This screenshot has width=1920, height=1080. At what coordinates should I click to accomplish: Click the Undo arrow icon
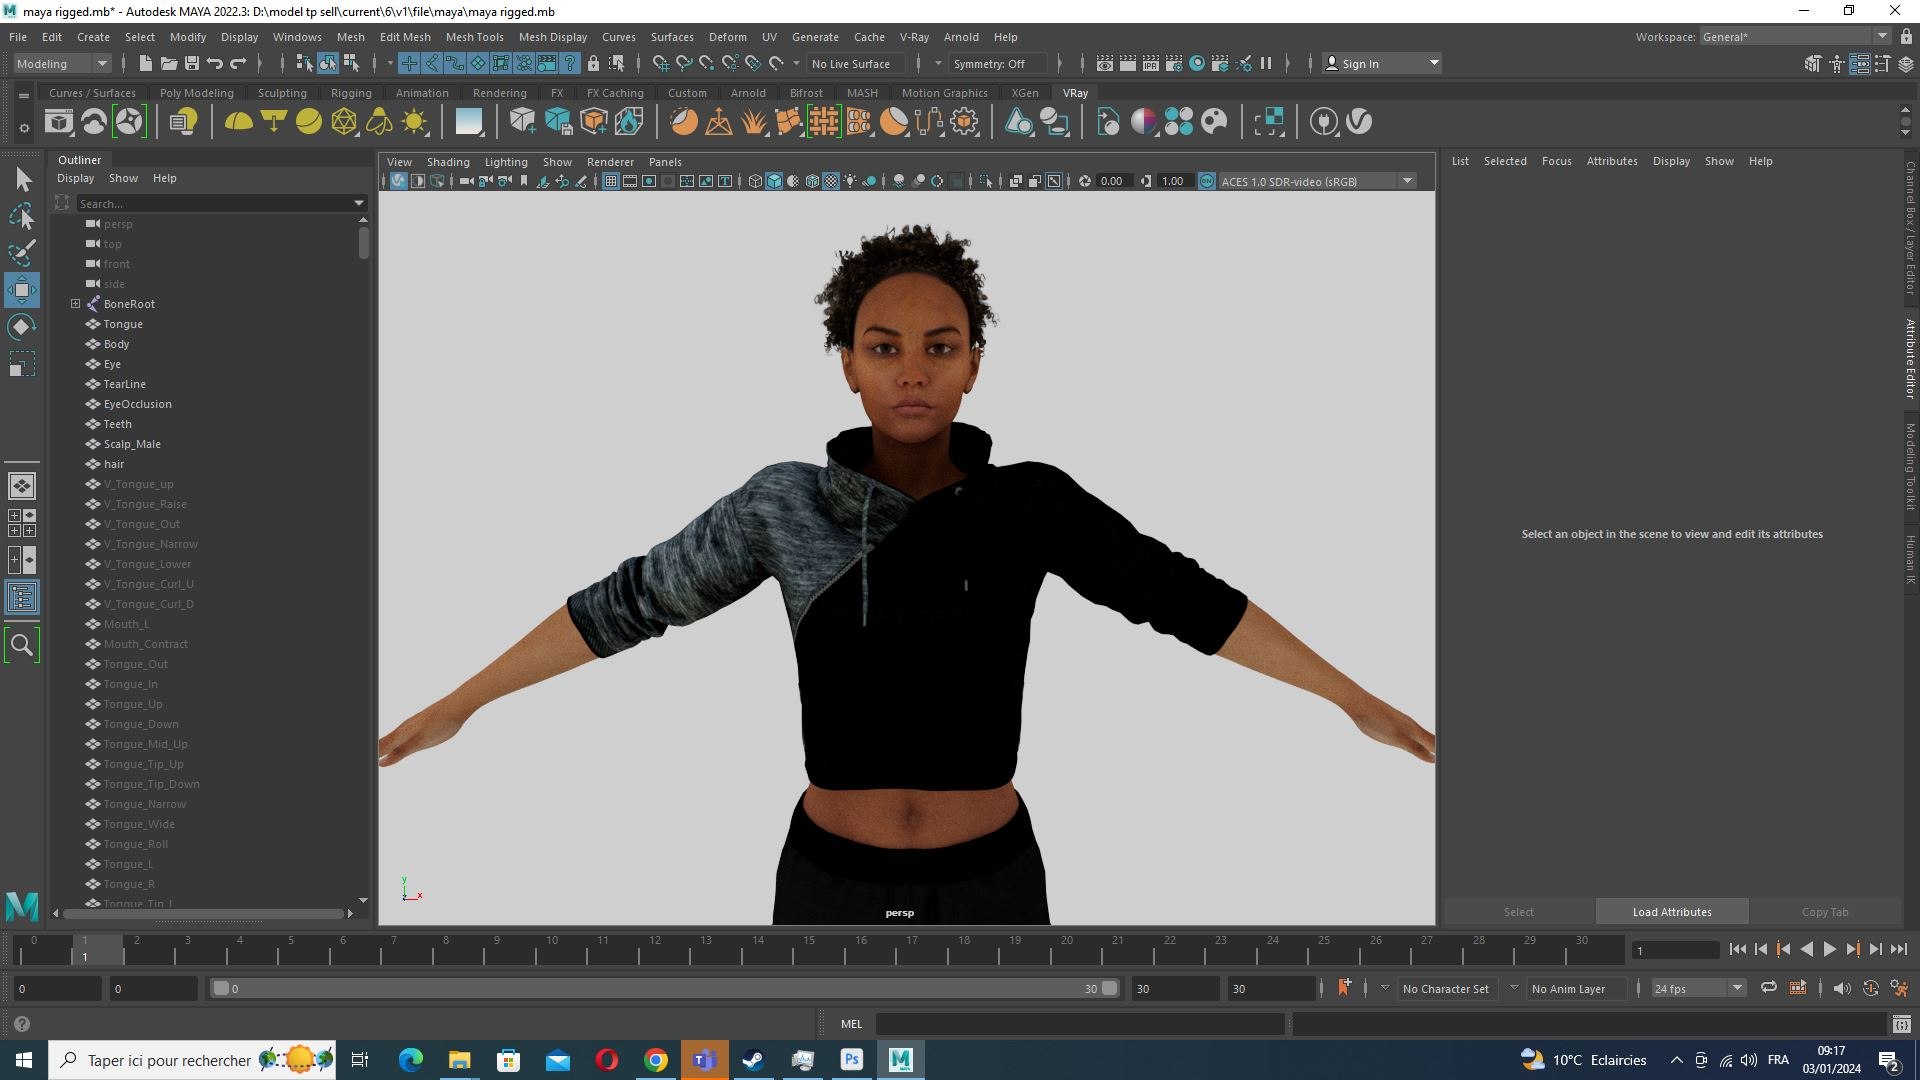click(x=215, y=63)
